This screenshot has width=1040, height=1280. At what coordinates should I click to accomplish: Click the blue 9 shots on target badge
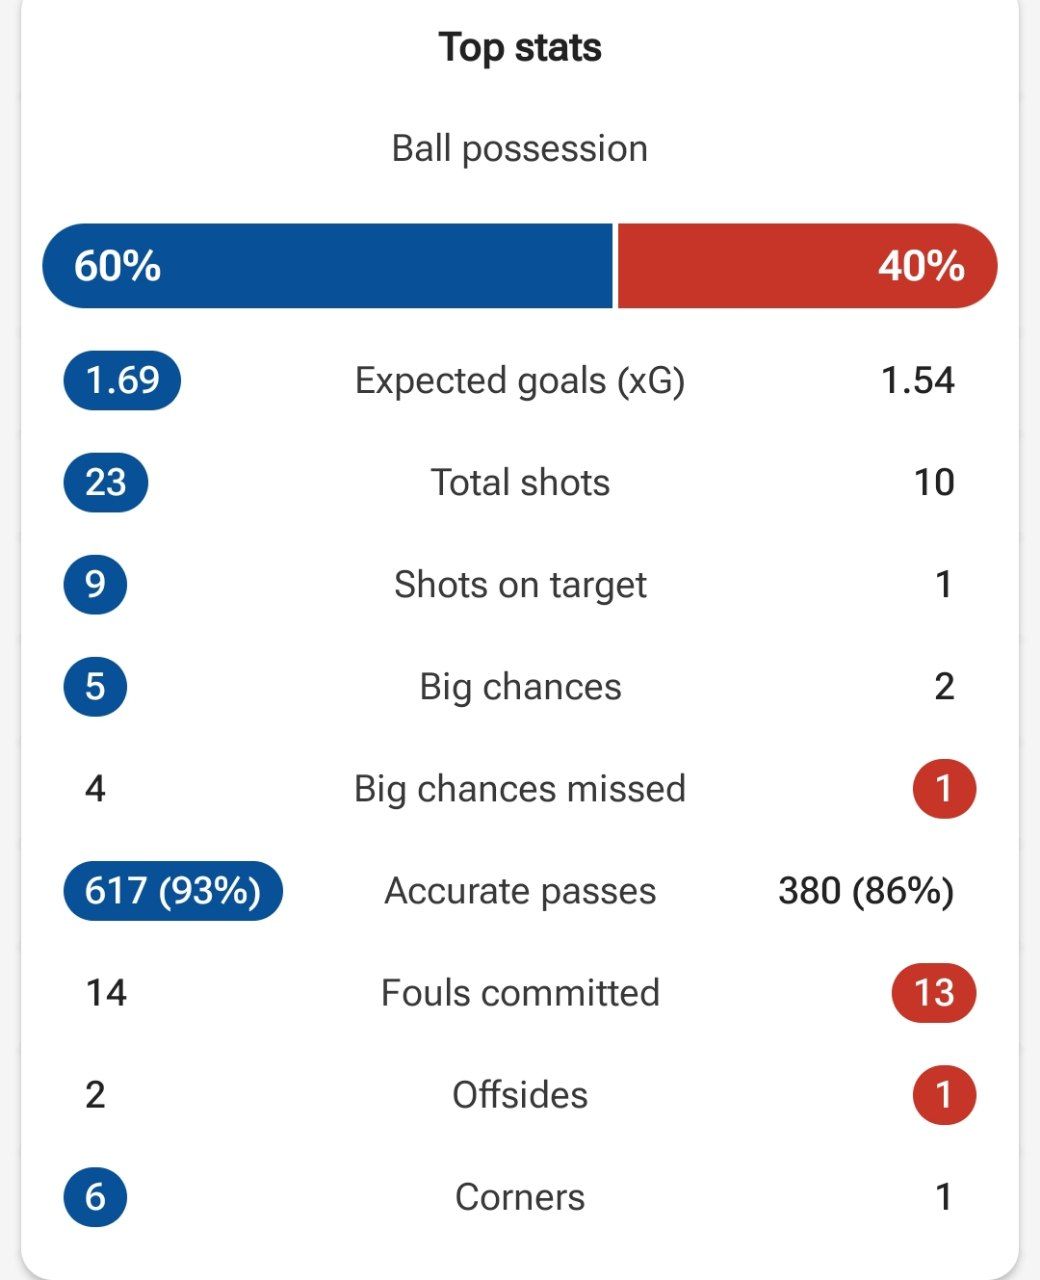coord(95,585)
